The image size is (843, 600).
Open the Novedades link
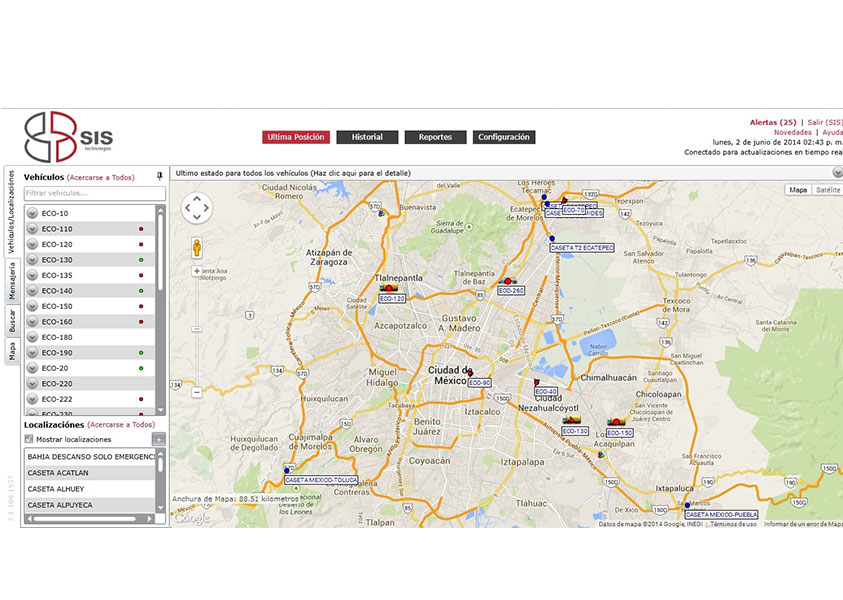pos(792,132)
